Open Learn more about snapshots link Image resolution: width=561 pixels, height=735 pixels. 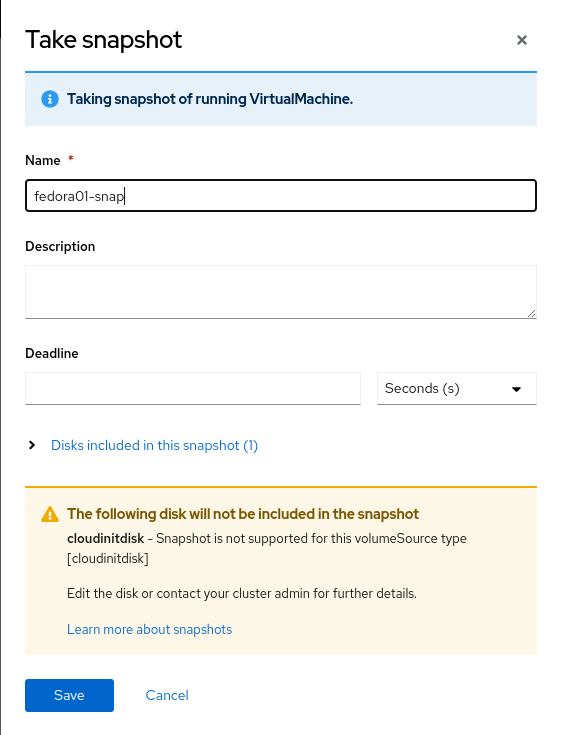click(x=150, y=629)
